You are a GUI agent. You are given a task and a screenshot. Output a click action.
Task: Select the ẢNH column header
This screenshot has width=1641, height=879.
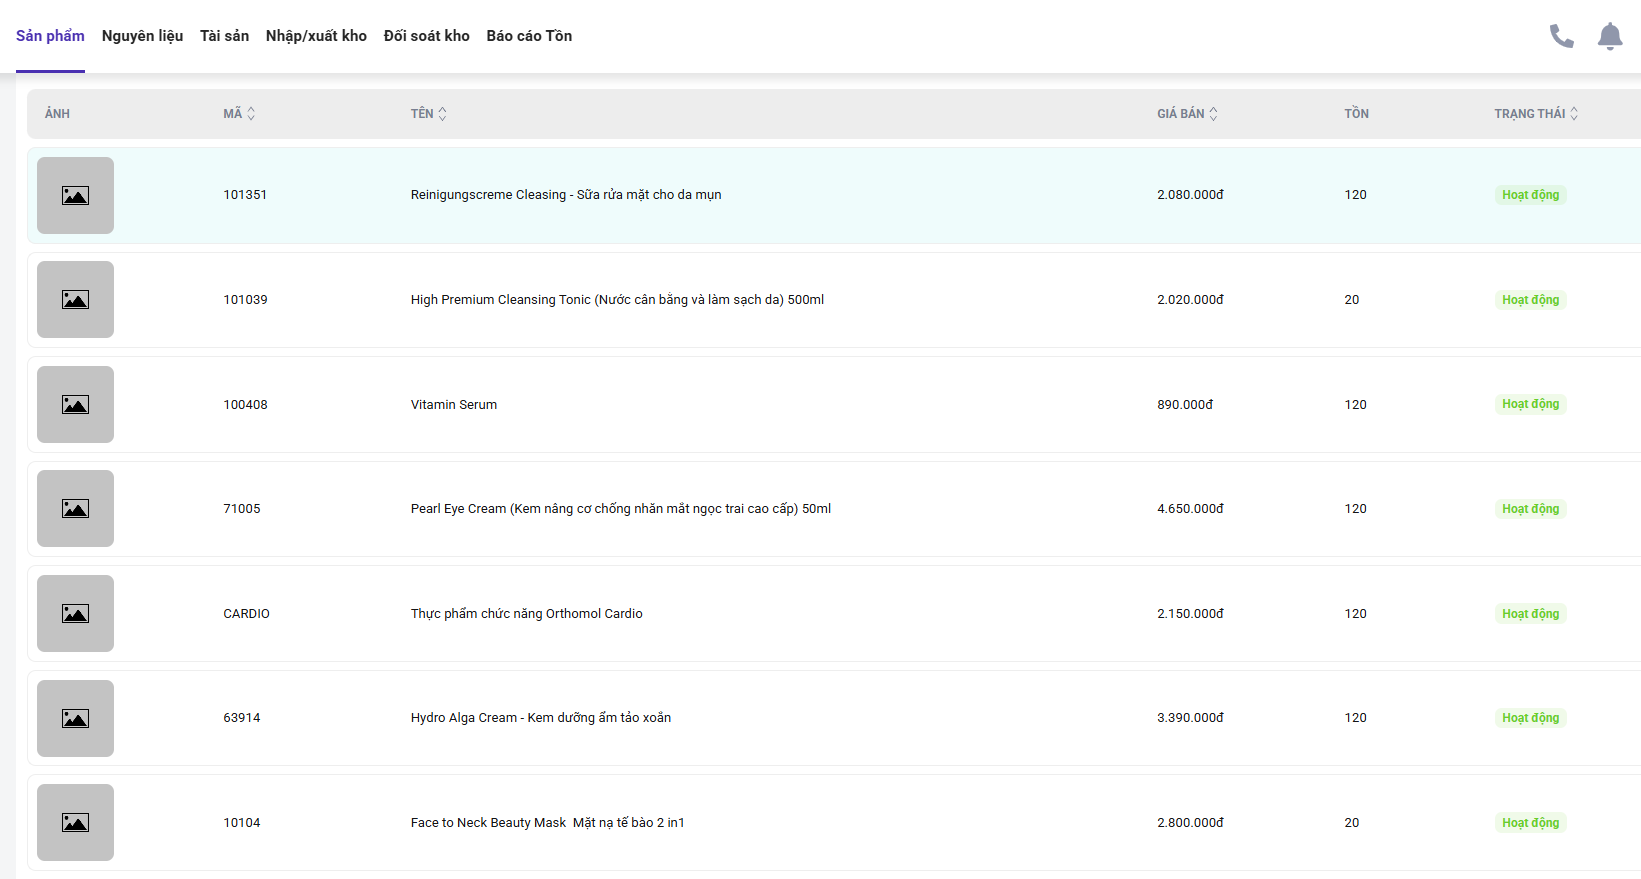[57, 114]
